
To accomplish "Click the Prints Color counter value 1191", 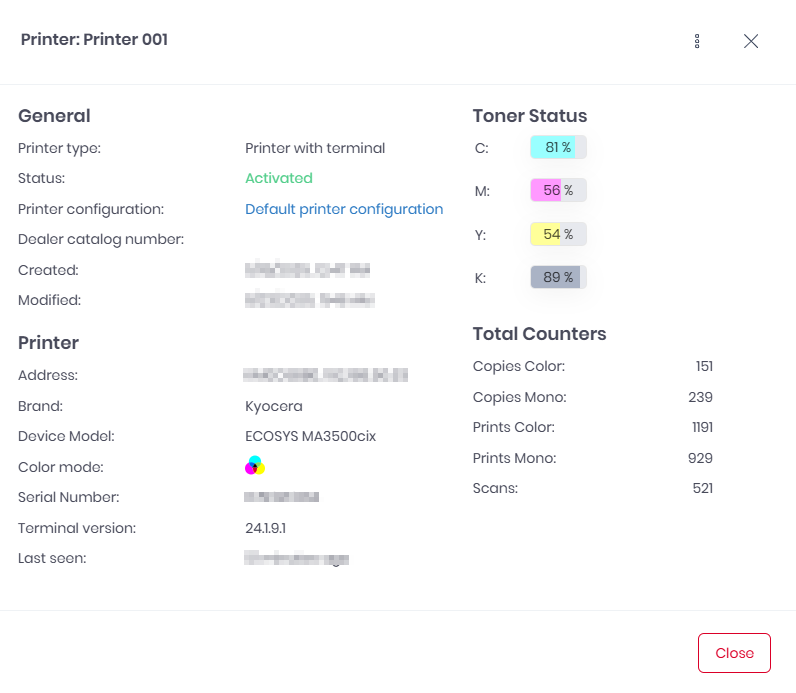I will [700, 427].
